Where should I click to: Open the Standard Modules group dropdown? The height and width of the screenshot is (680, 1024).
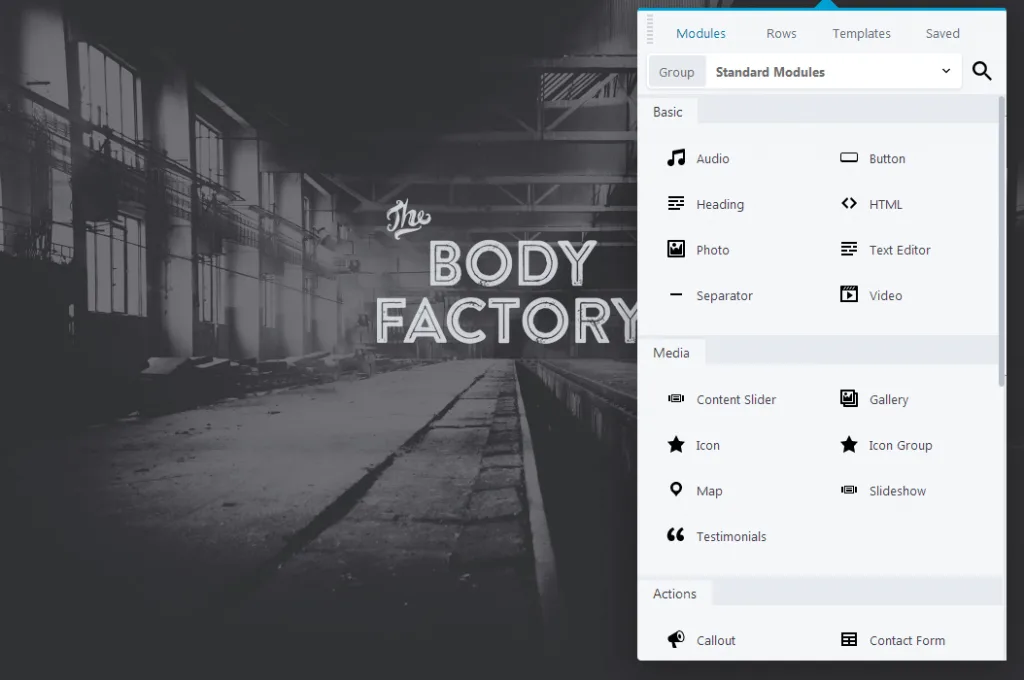834,72
